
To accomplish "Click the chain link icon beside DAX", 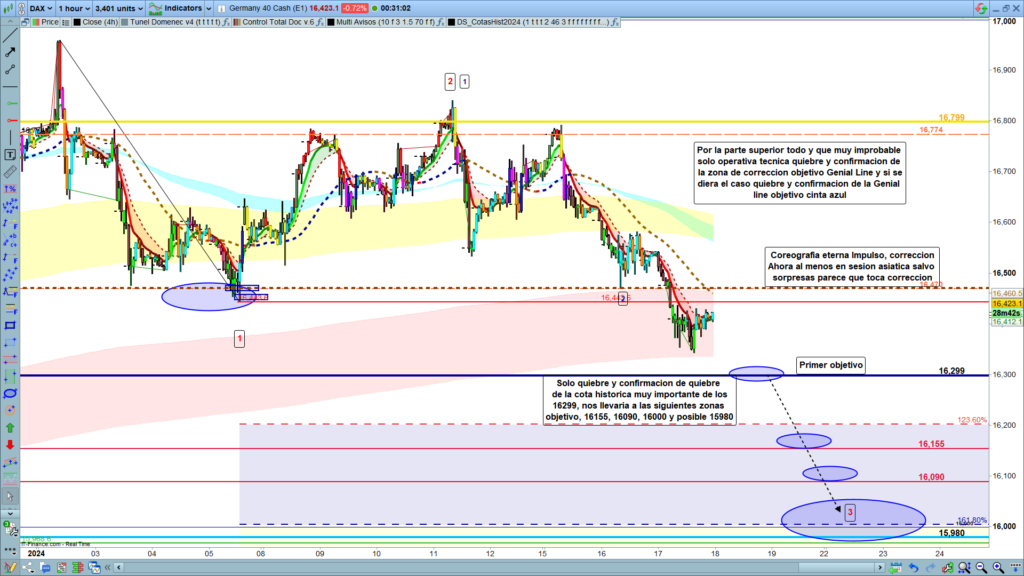I will click(x=21, y=7).
